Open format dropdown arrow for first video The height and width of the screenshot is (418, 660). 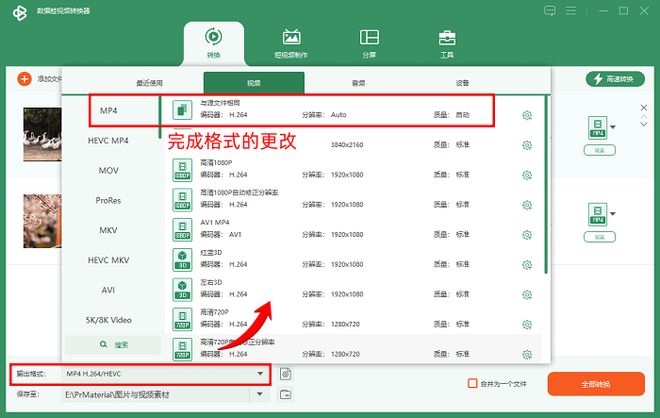[x=612, y=126]
